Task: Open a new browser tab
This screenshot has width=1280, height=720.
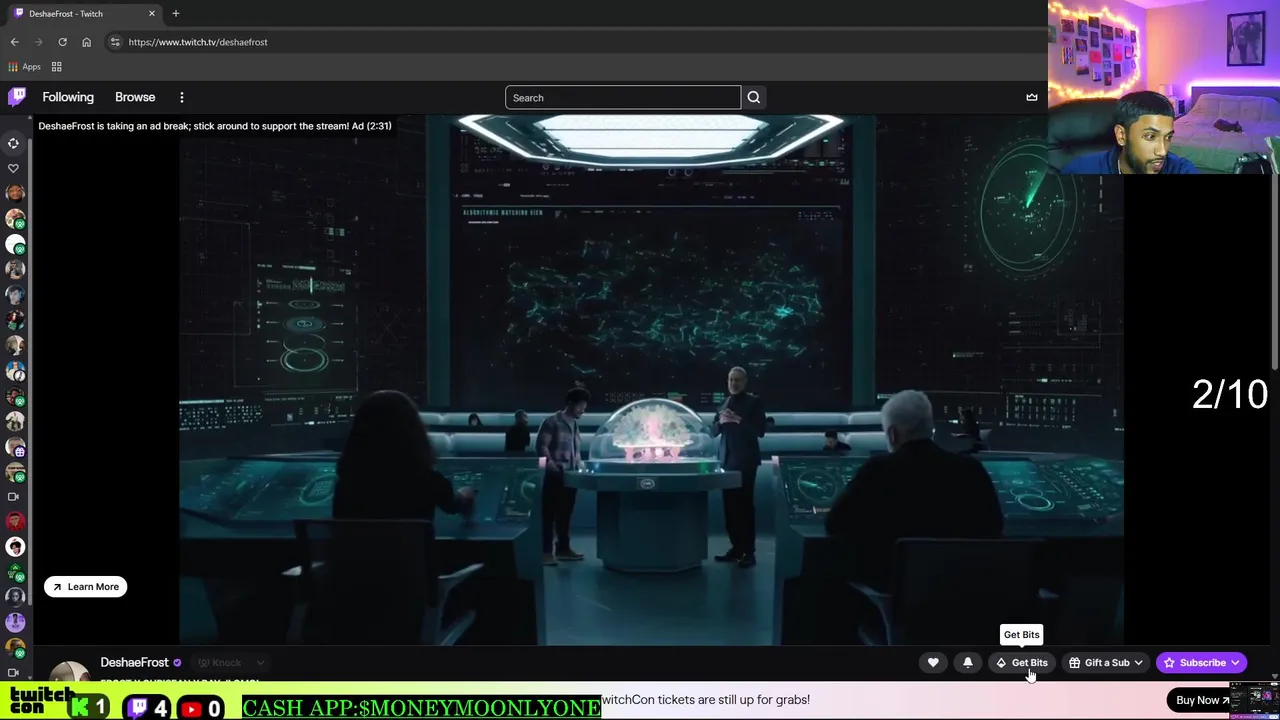Action: (176, 13)
